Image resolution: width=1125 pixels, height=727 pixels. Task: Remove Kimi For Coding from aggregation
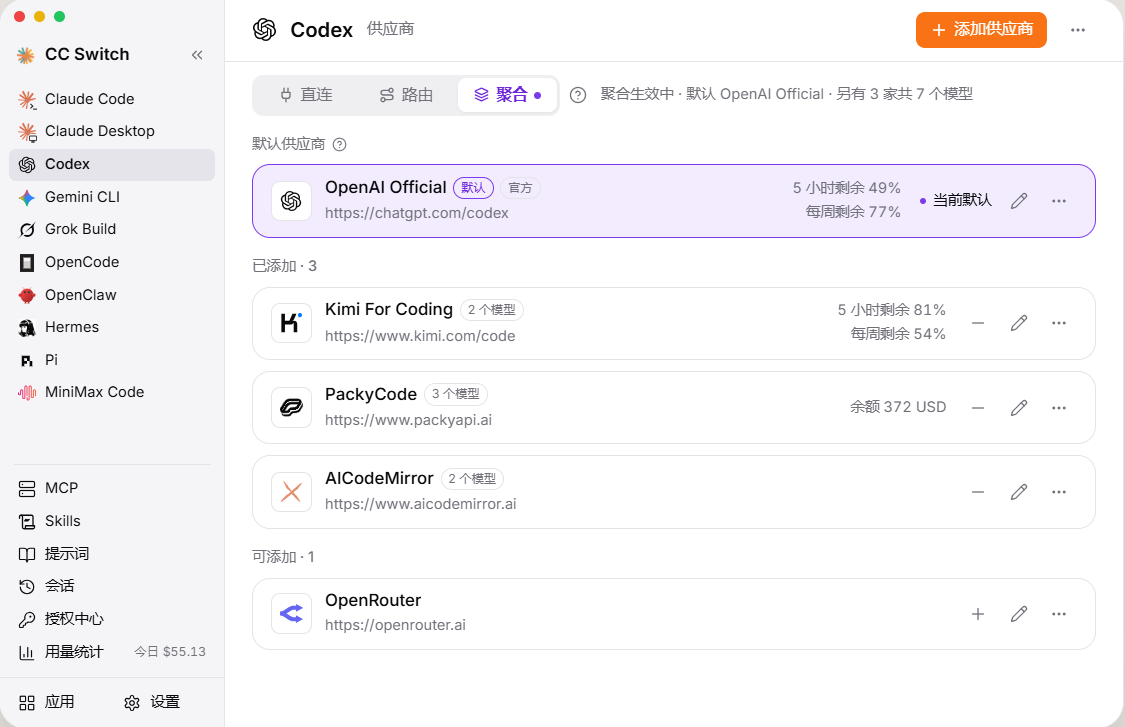(x=978, y=323)
